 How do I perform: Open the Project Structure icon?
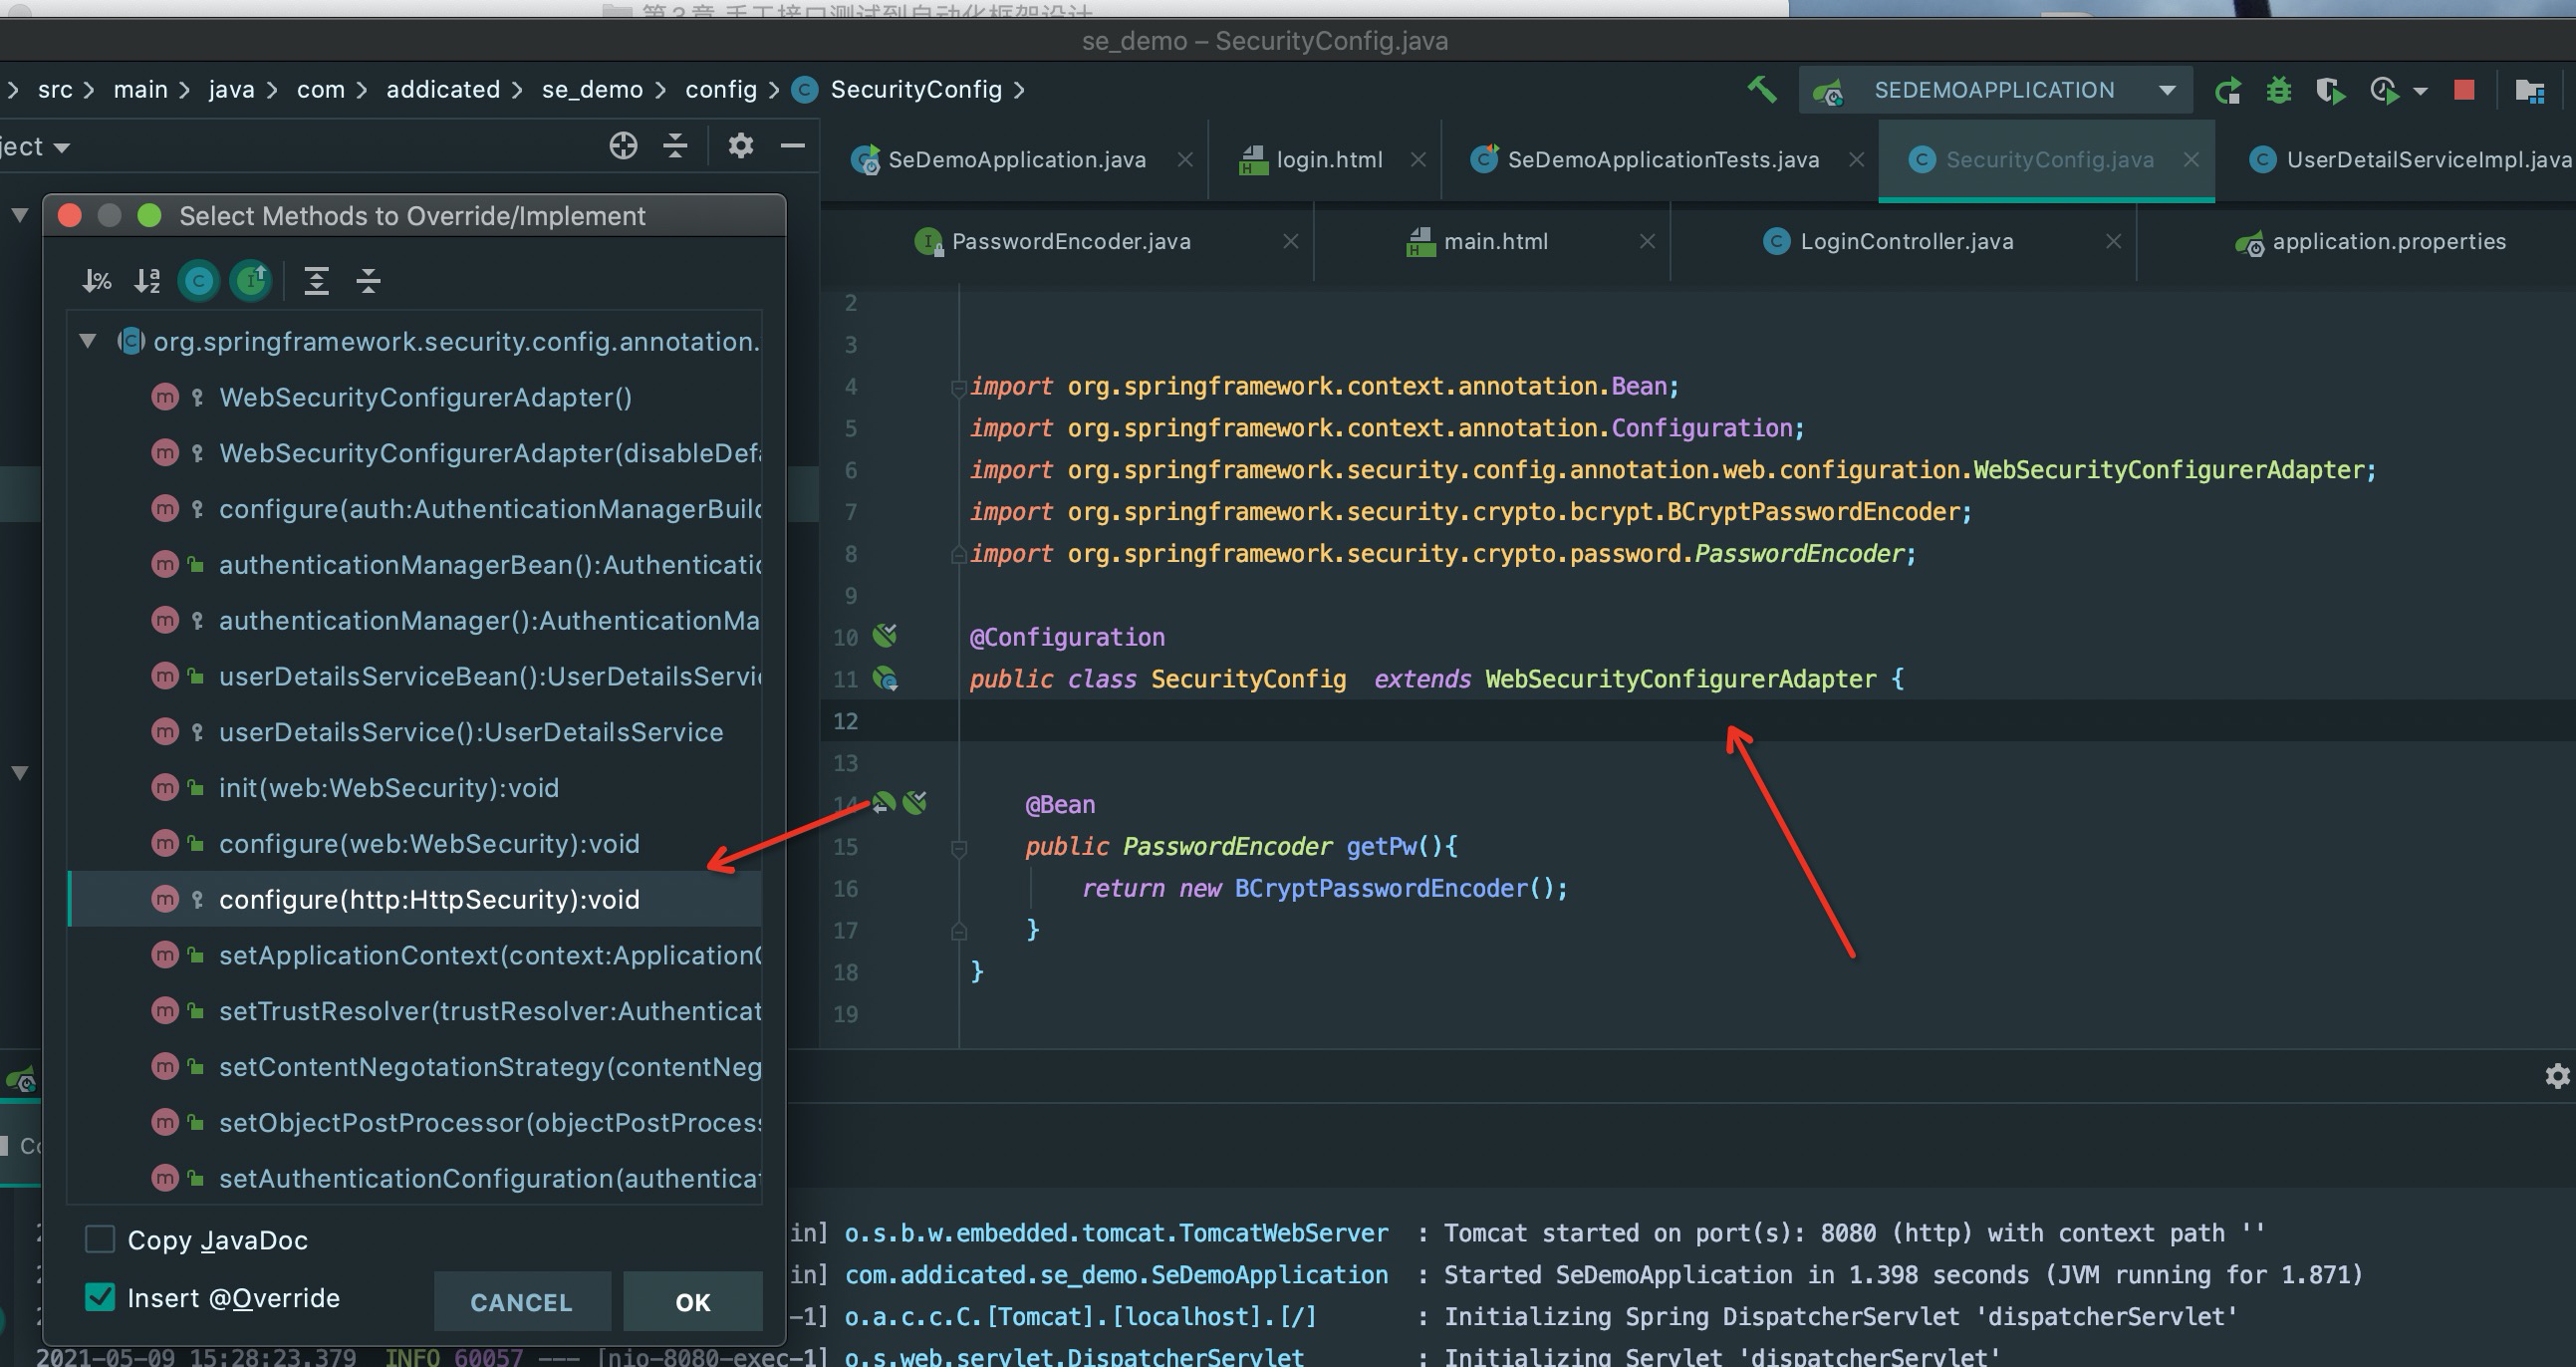pos(2529,91)
